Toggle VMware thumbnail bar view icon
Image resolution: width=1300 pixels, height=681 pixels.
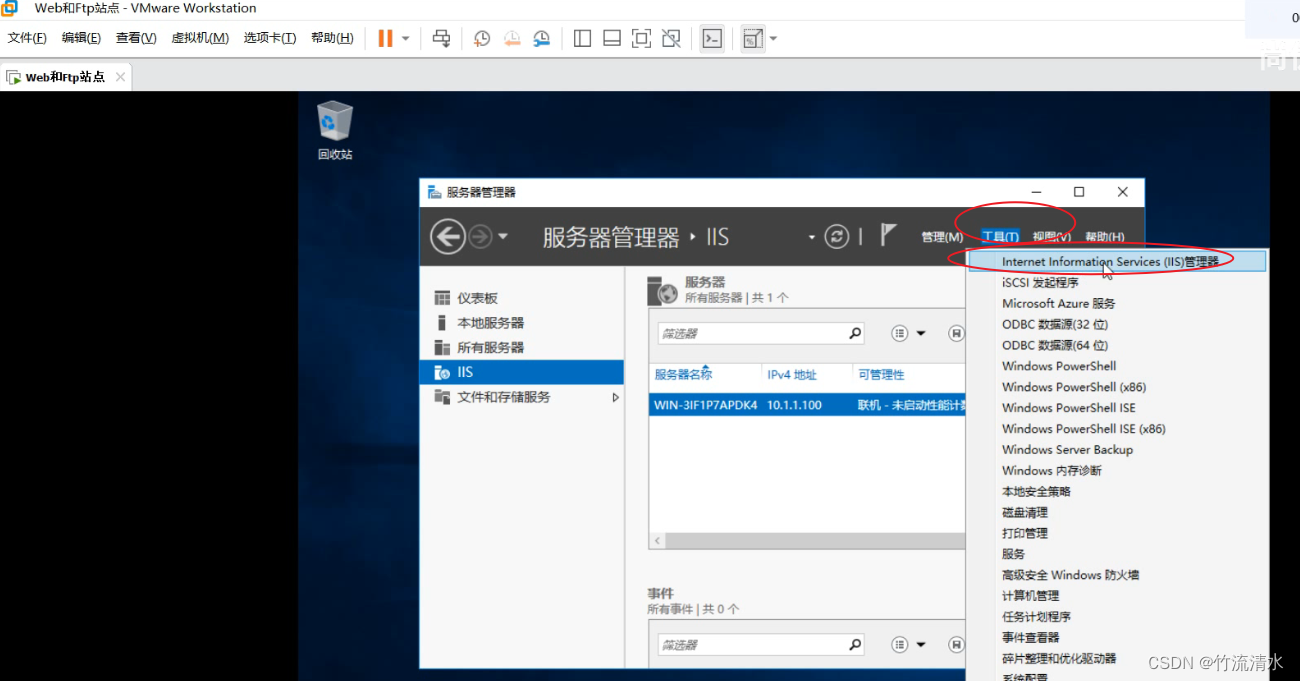(612, 39)
